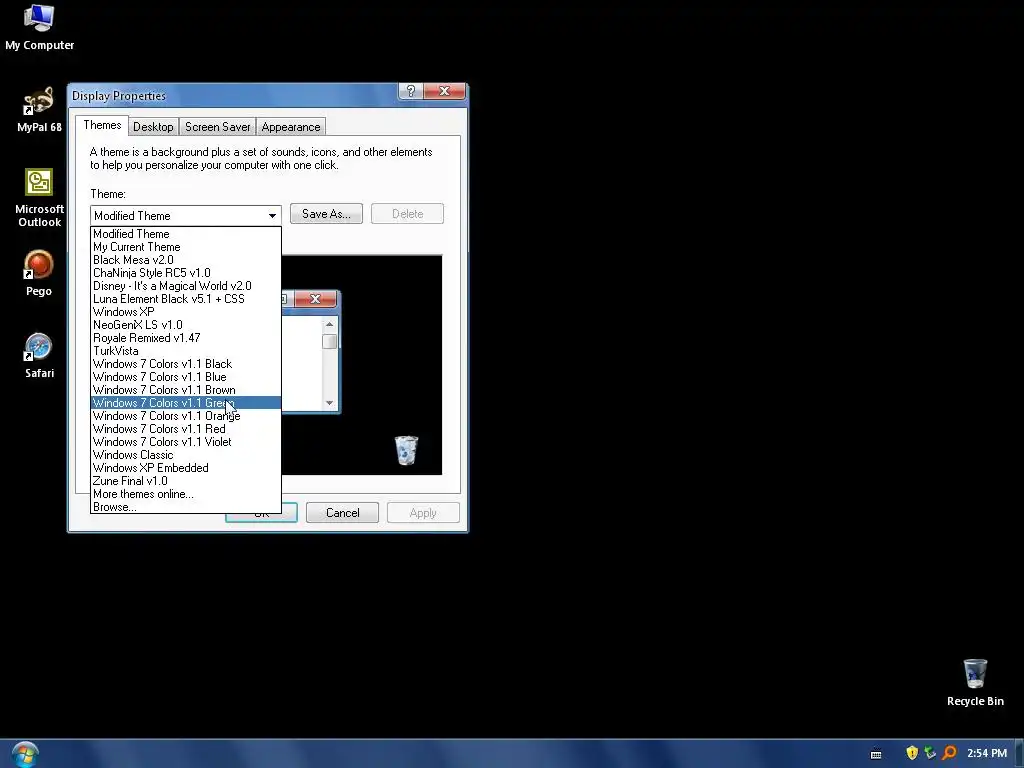The image size is (1024, 768).
Task: Choose the Windows XP Embedded theme
Action: click(x=185, y=468)
